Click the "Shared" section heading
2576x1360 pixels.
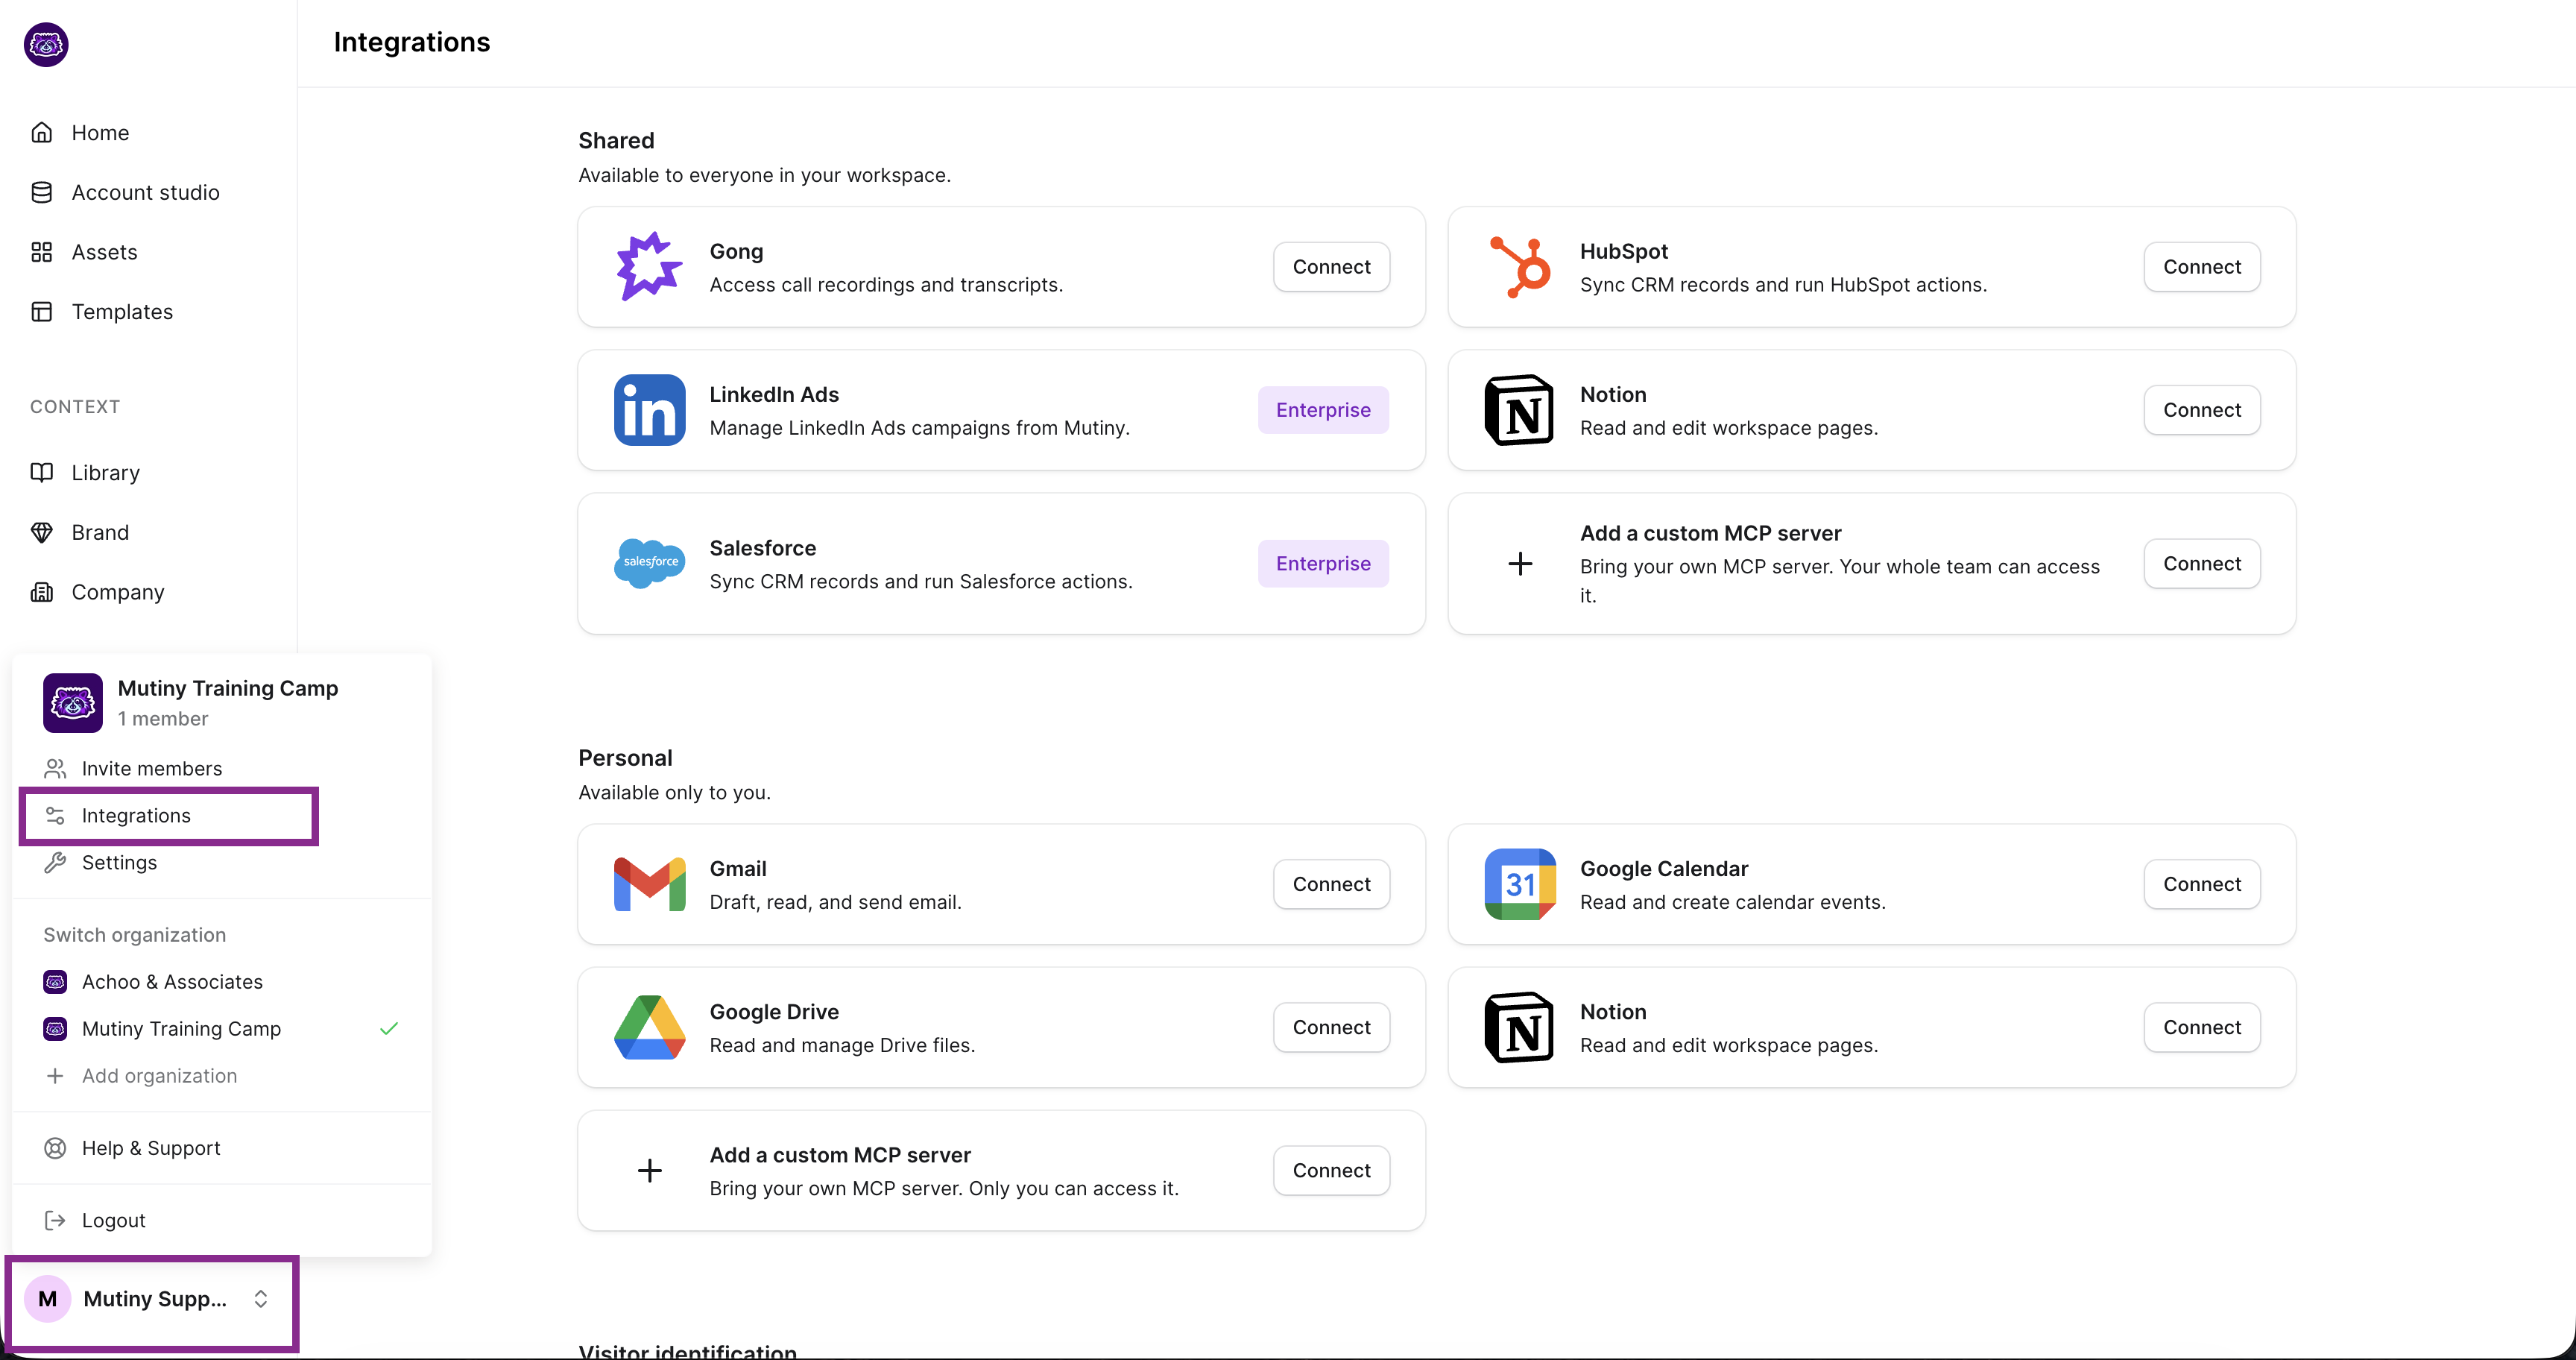[616, 141]
